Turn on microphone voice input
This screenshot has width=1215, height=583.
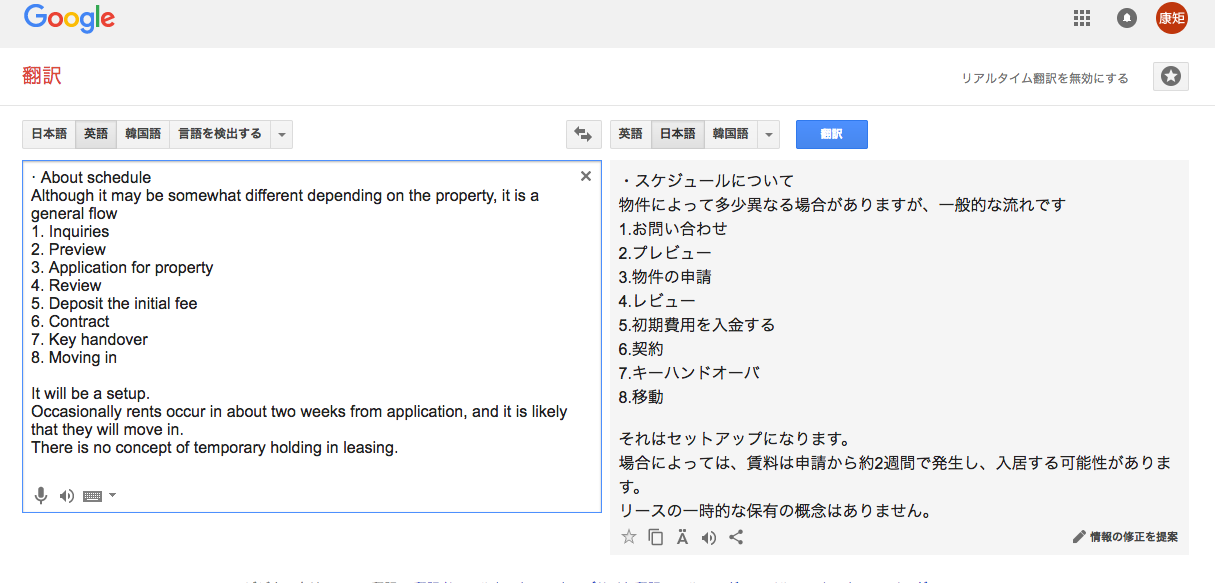[x=41, y=495]
